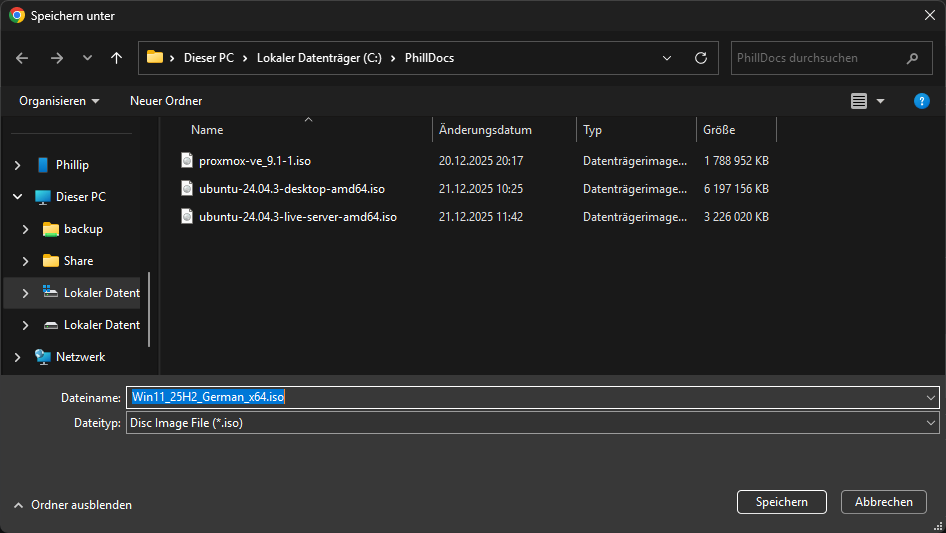Open address bar history dropdown

(667, 58)
